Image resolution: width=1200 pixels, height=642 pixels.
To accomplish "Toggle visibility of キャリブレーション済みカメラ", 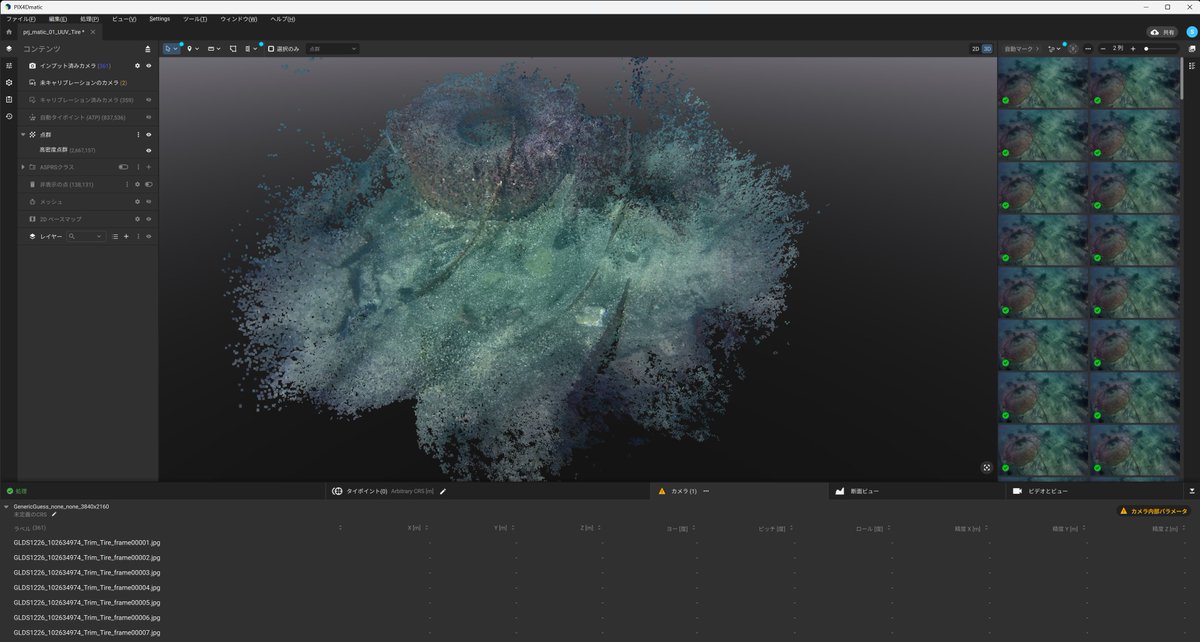I will (x=149, y=100).
